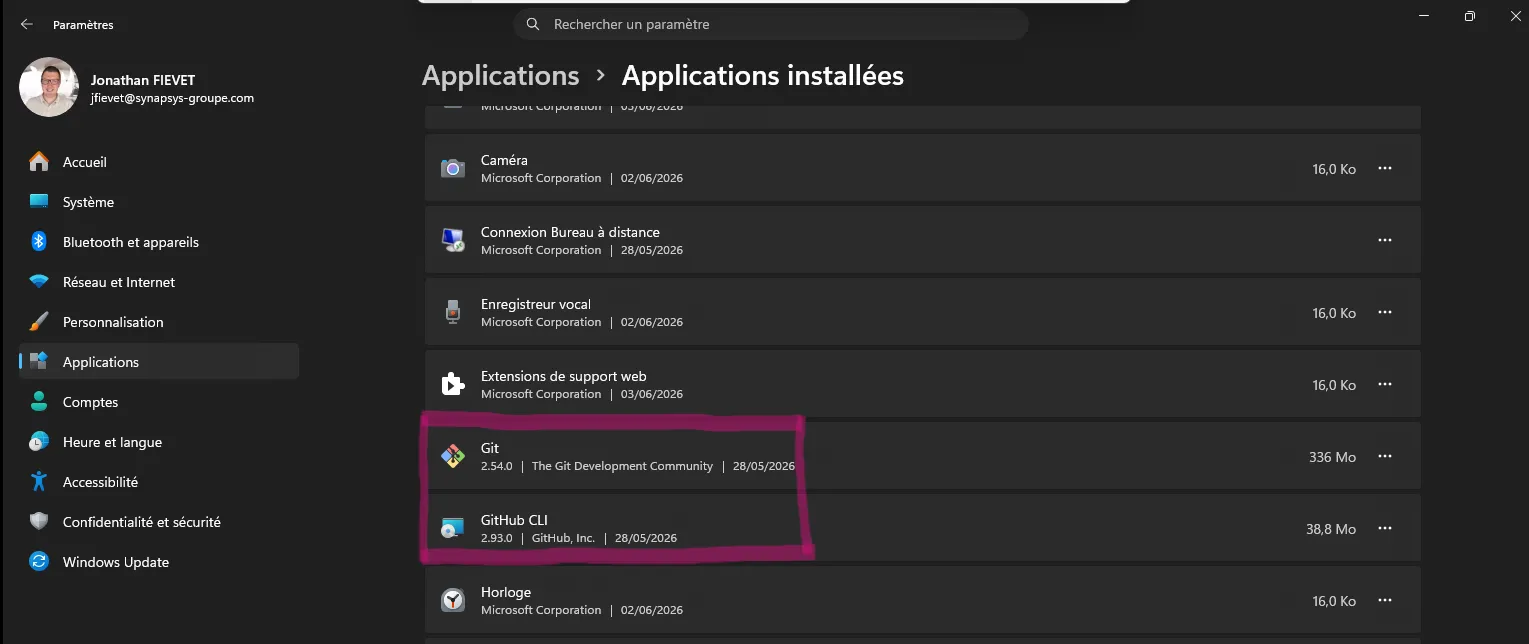Image resolution: width=1529 pixels, height=644 pixels.
Task: Click the Horloge app name
Action: [x=506, y=592]
